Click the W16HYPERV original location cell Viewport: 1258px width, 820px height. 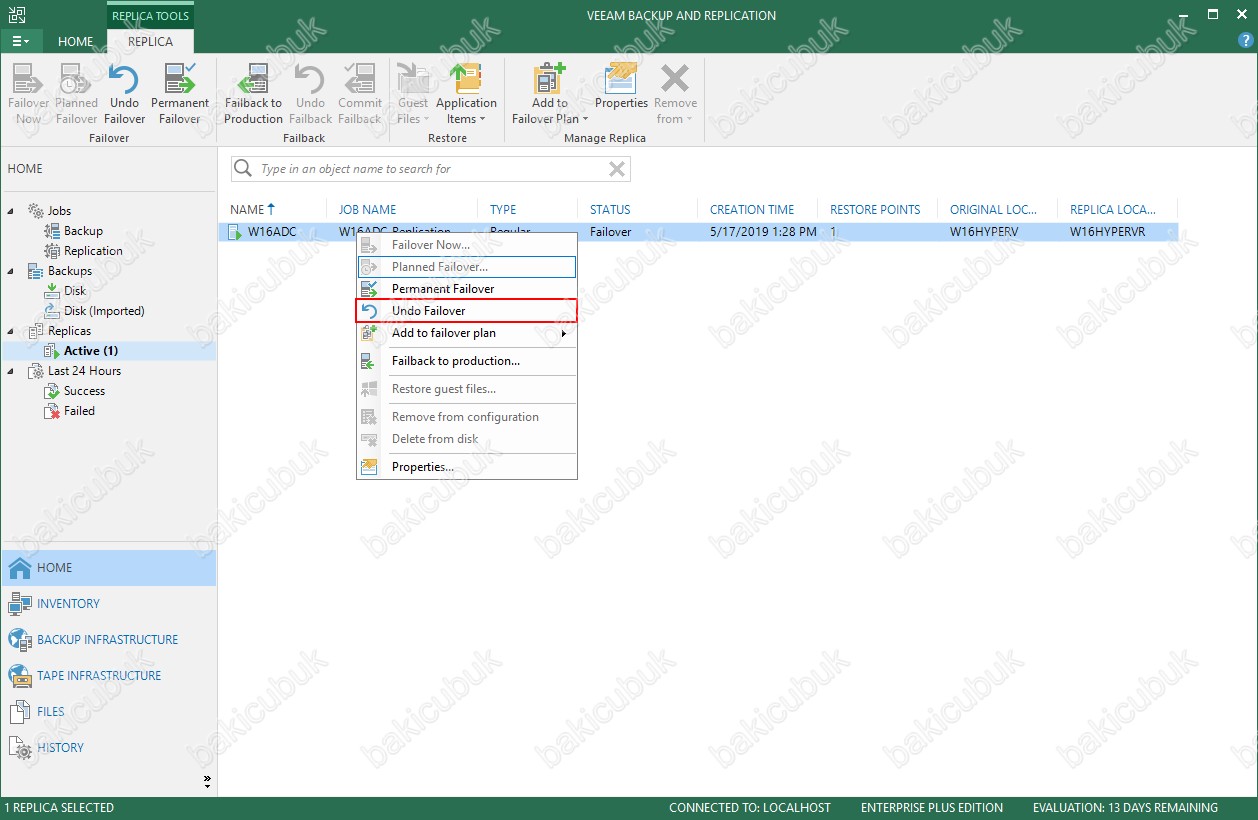[984, 232]
